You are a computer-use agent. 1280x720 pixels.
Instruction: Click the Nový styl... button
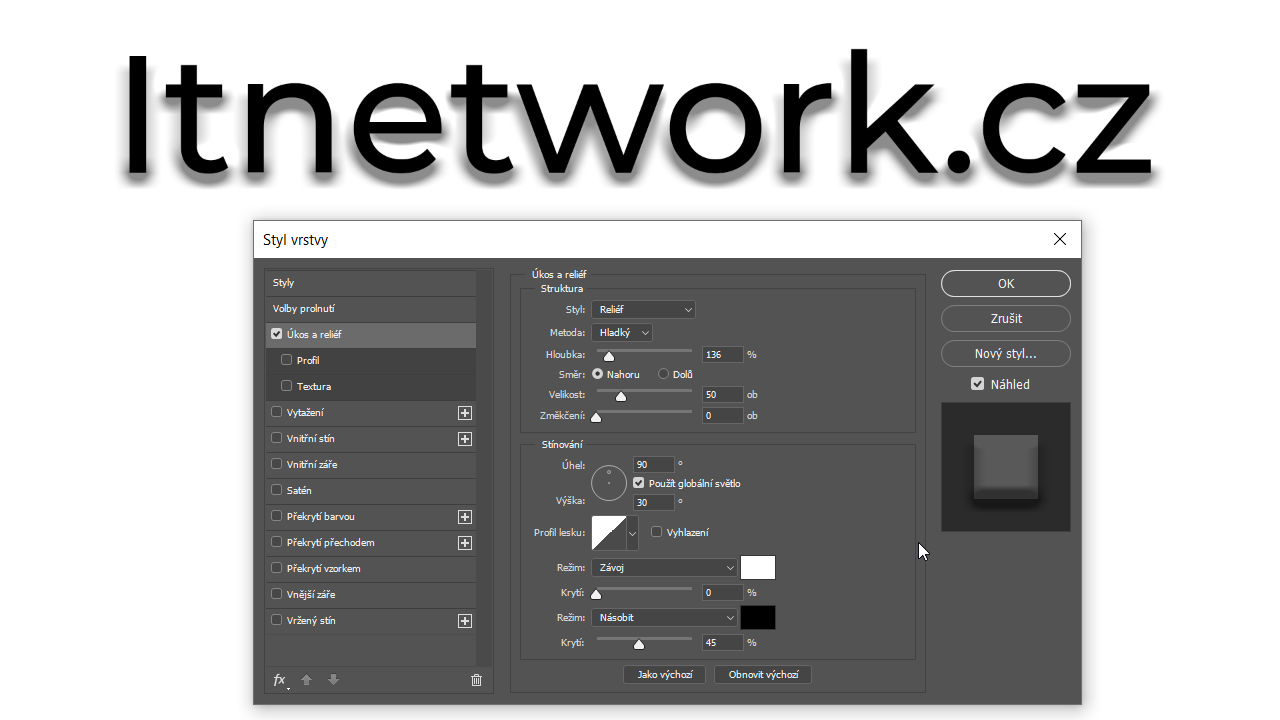[x=1006, y=354]
